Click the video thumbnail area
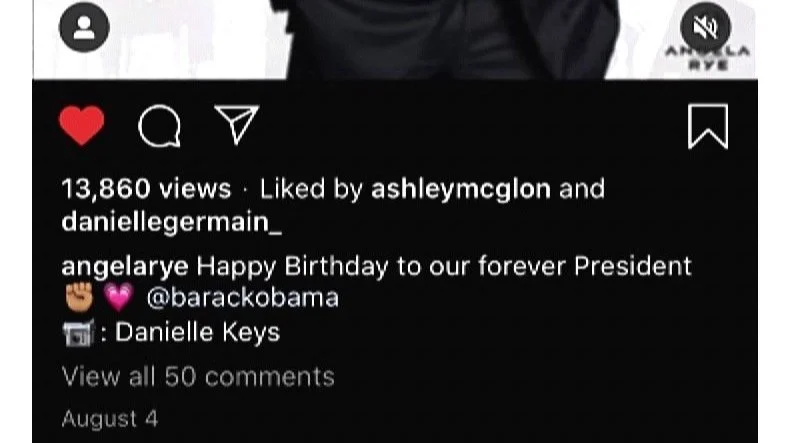Screen dimensions: 794x443 [395, 39]
